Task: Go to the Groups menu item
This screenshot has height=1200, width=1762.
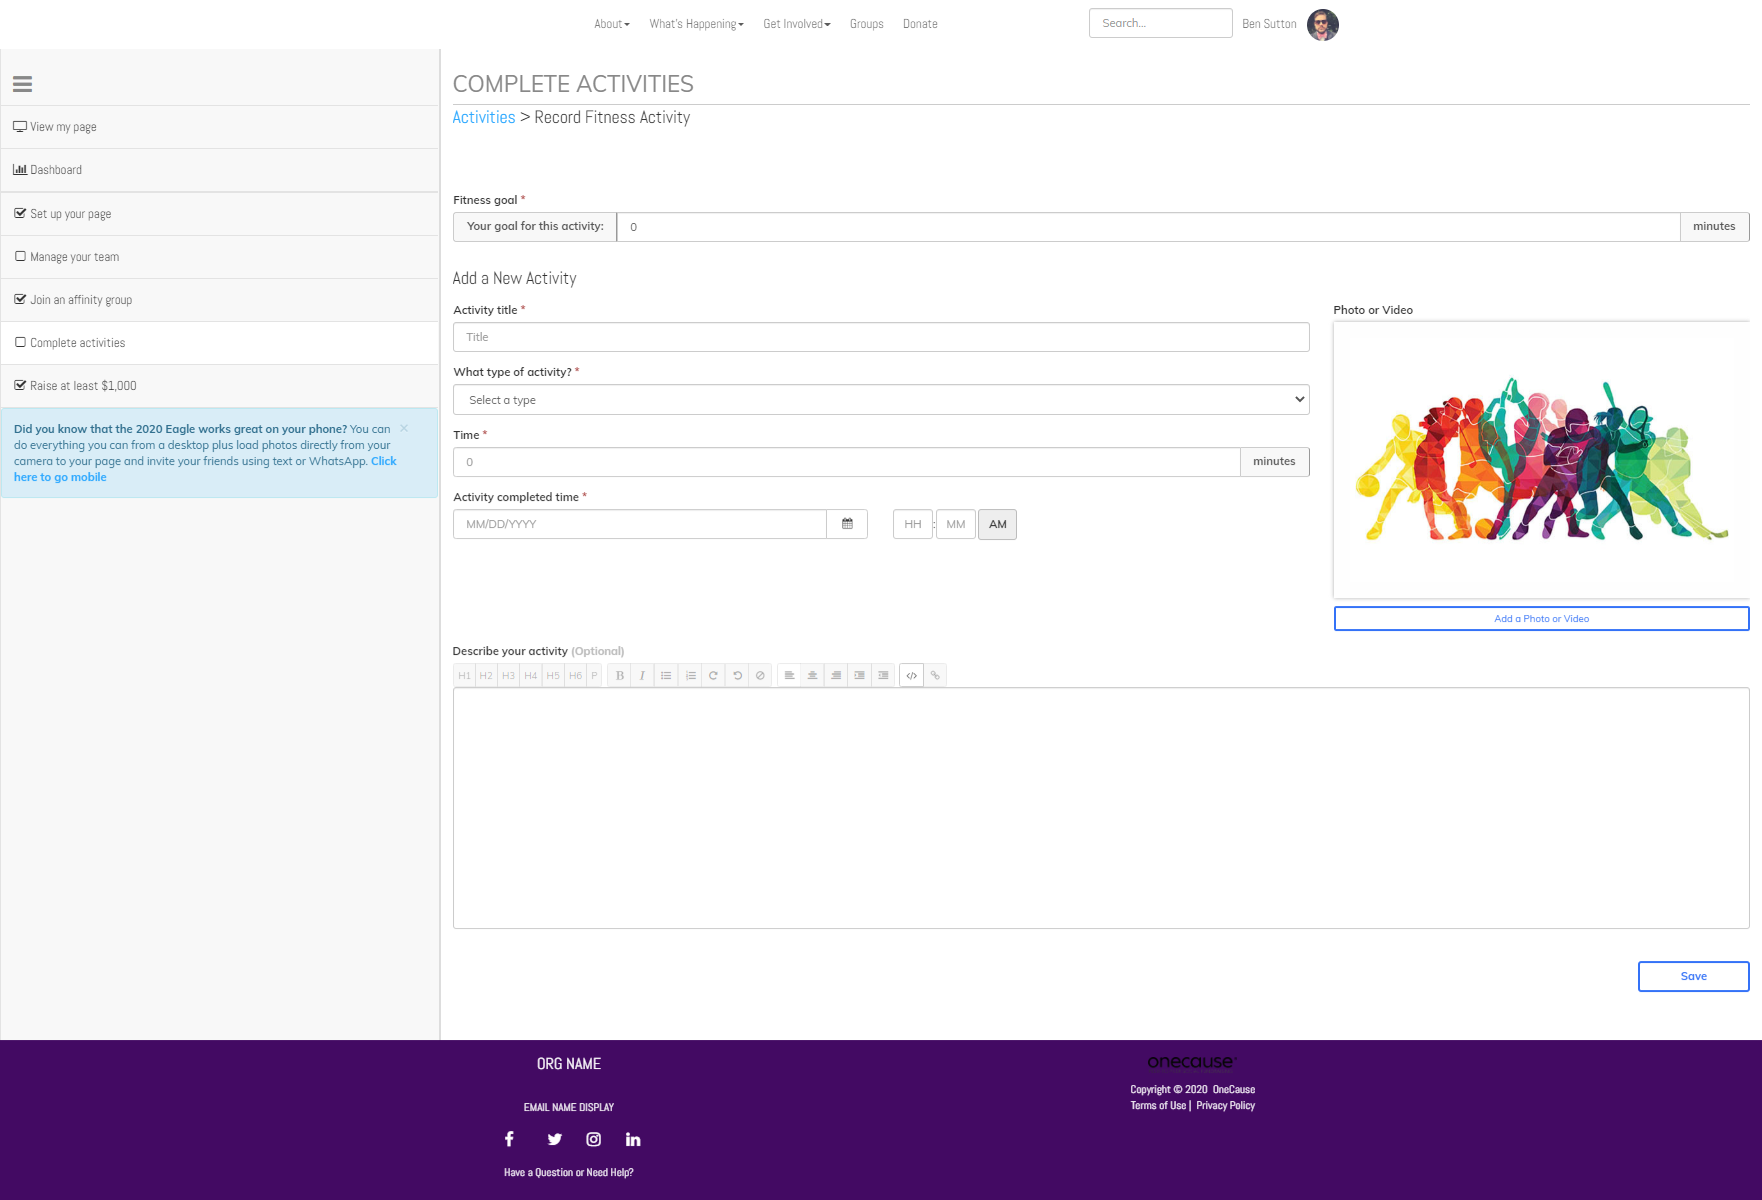Action: click(x=866, y=23)
